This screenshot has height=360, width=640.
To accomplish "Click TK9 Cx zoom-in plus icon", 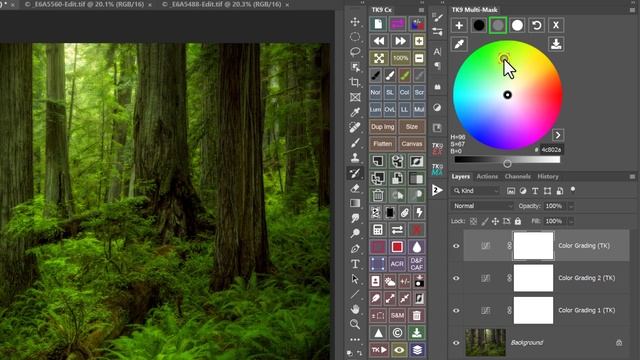I will [419, 41].
